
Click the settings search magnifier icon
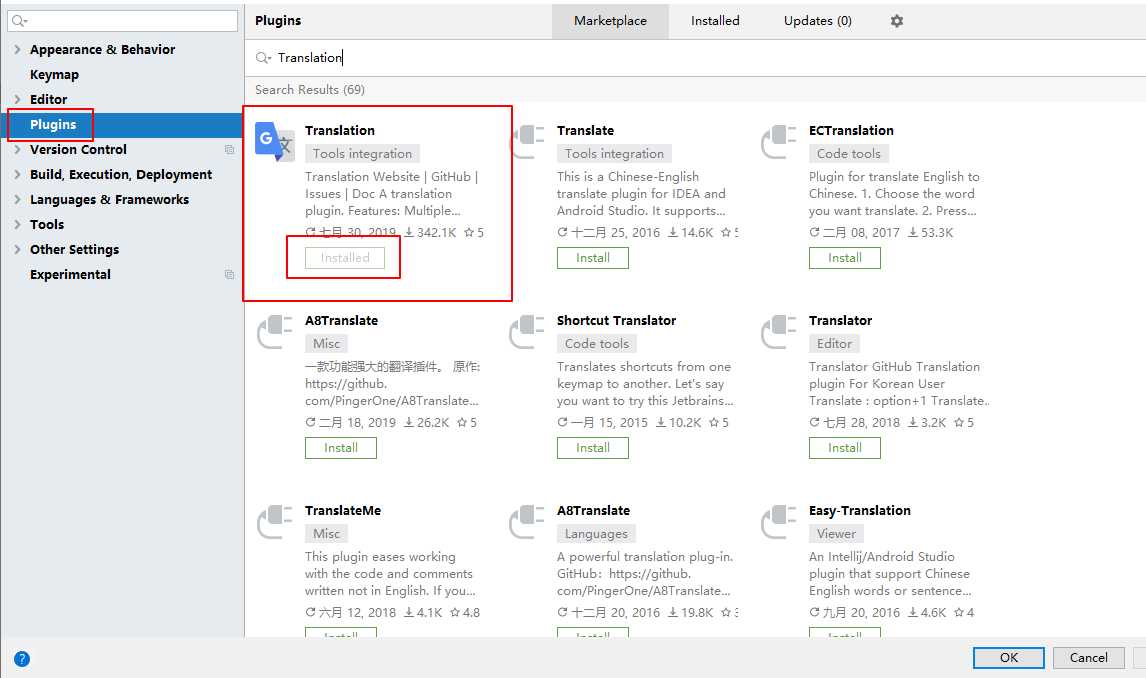coord(19,20)
